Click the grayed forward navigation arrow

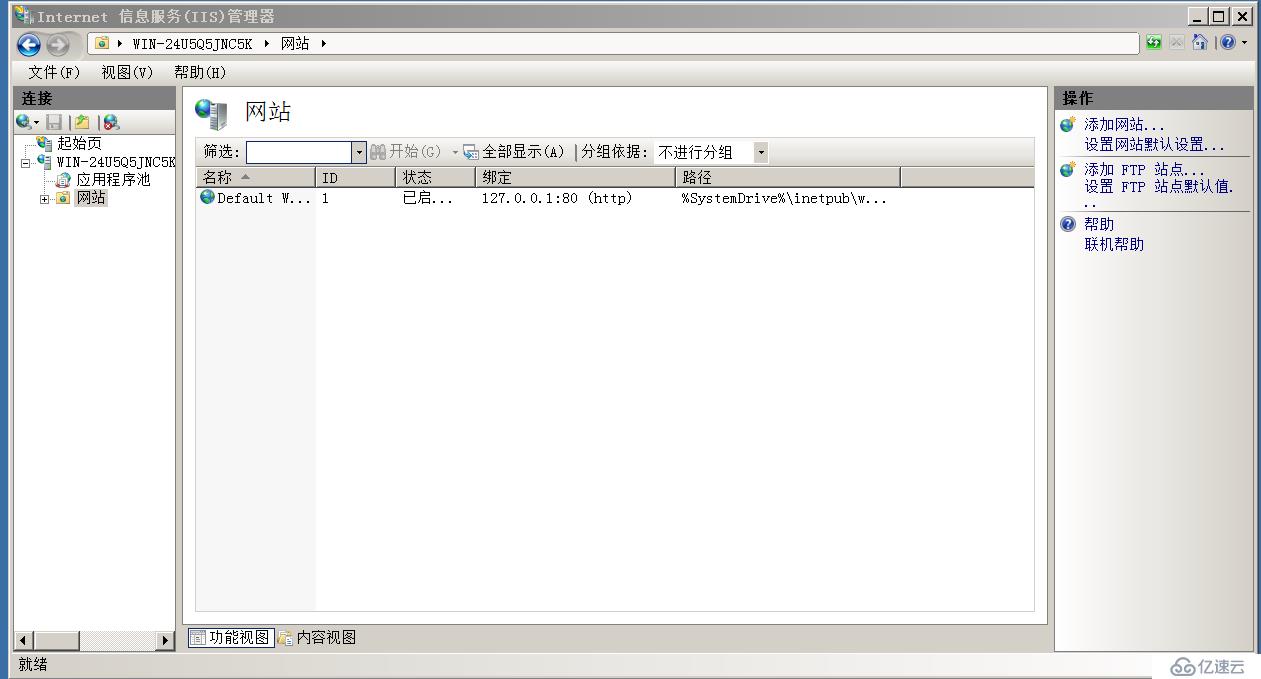58,44
